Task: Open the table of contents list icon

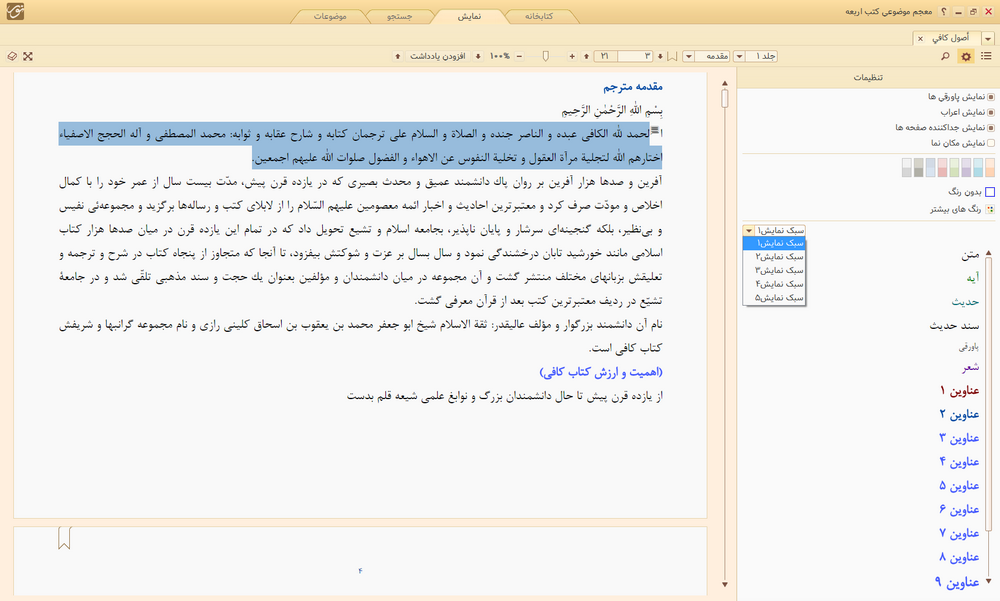Action: (986, 56)
